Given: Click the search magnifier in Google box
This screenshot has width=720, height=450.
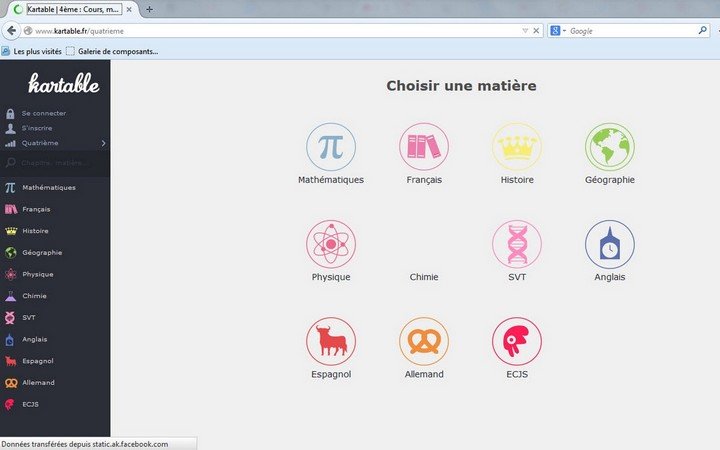Looking at the screenshot, I should click(703, 30).
